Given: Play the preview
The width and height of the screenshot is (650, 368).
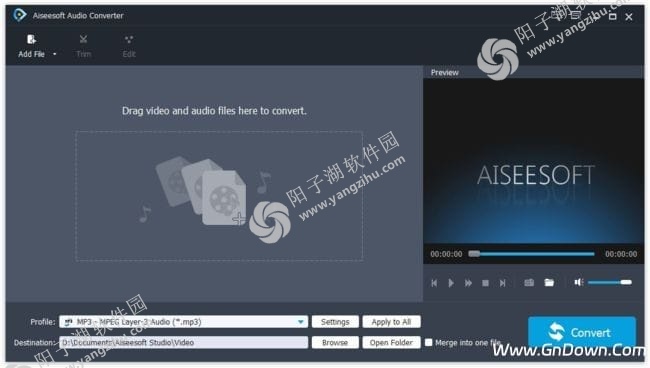Looking at the screenshot, I should (x=451, y=283).
